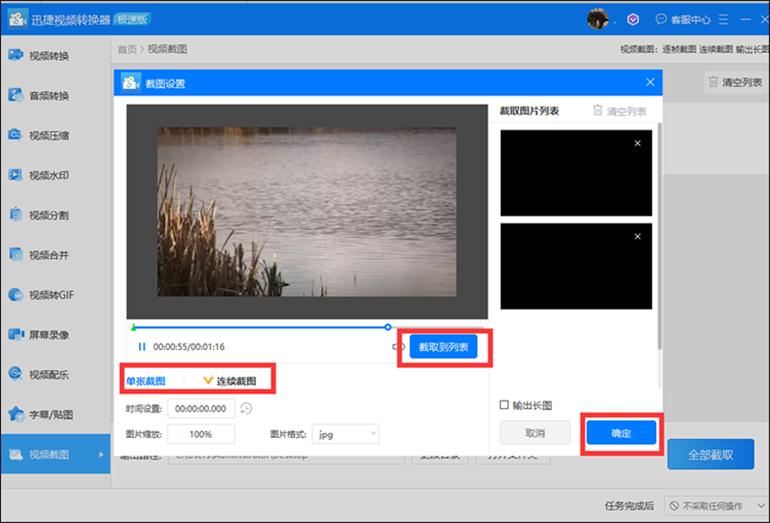The height and width of the screenshot is (523, 770).
Task: Go to 首页 in the breadcrumb
Action: tap(127, 49)
